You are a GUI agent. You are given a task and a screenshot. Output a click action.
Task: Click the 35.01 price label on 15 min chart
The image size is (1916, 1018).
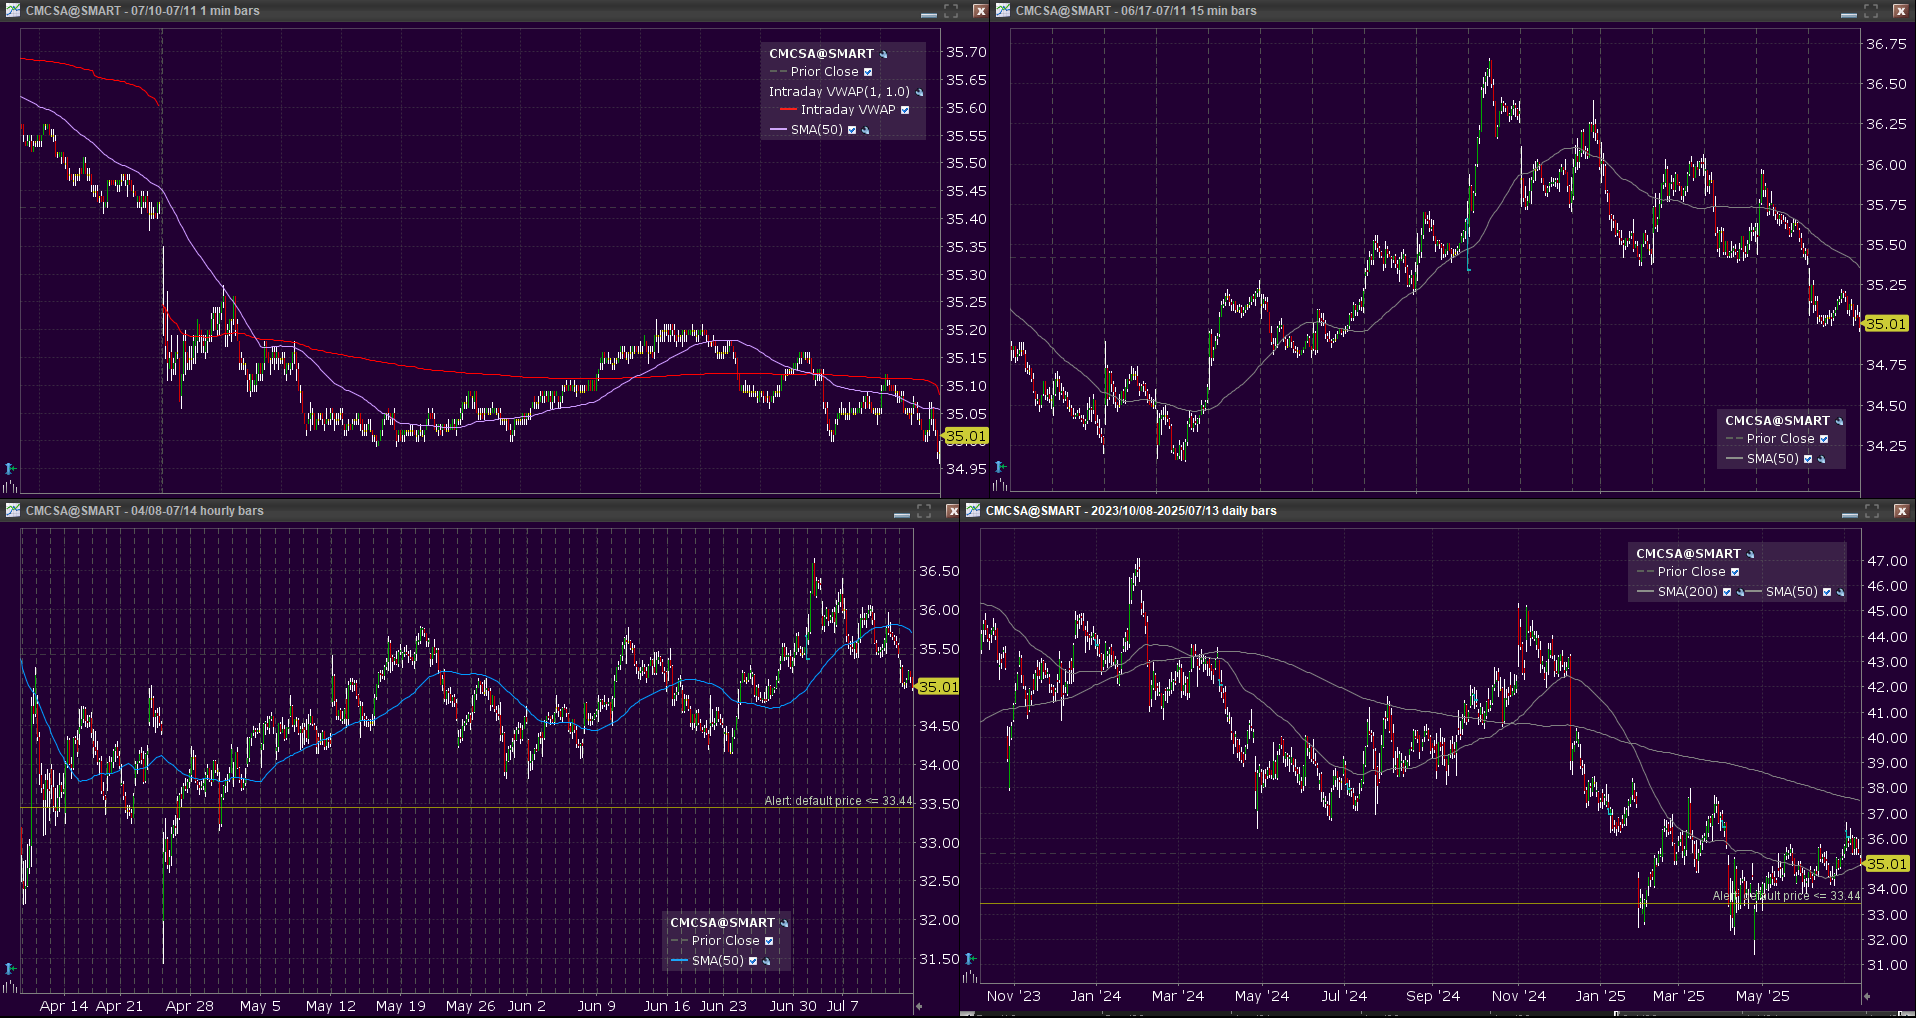click(x=1886, y=324)
